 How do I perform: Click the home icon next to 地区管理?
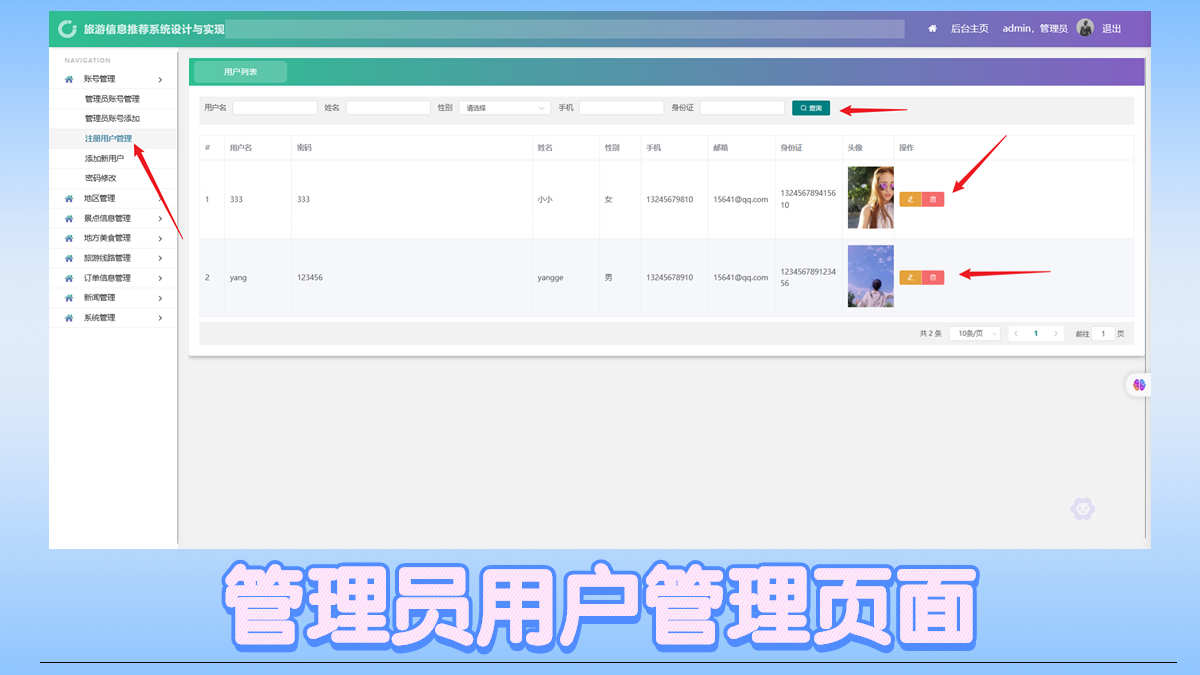pos(69,199)
